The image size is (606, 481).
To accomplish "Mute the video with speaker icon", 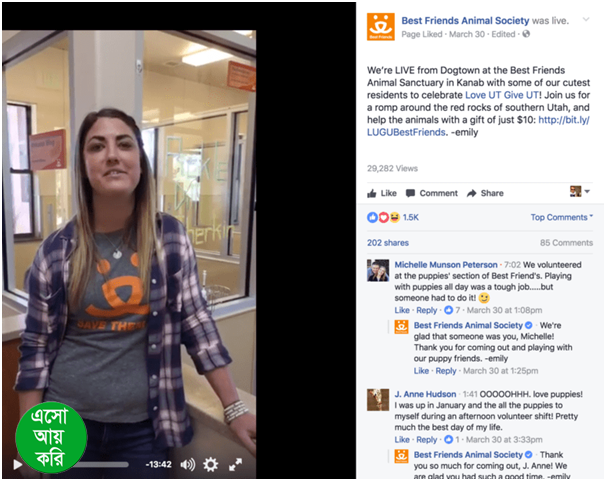I will (188, 464).
